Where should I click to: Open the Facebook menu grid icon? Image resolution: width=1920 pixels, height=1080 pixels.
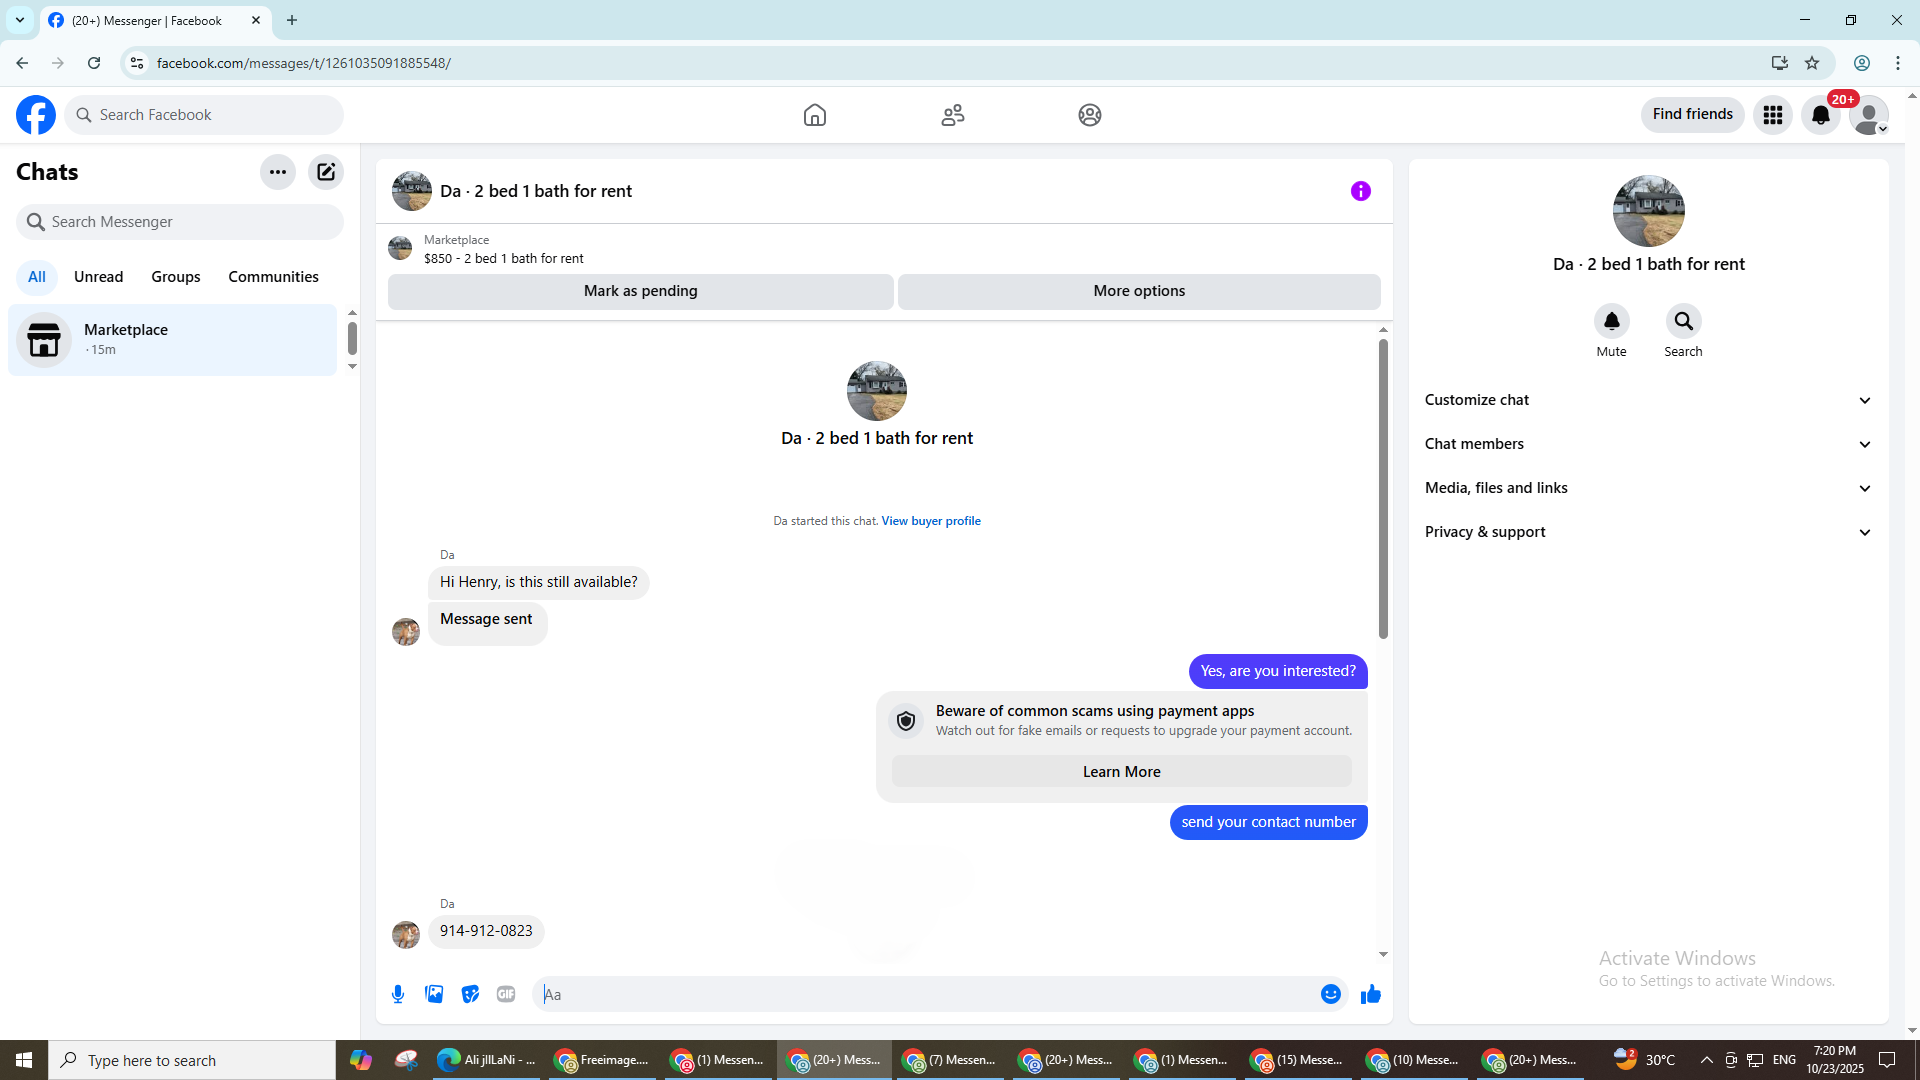tap(1773, 115)
